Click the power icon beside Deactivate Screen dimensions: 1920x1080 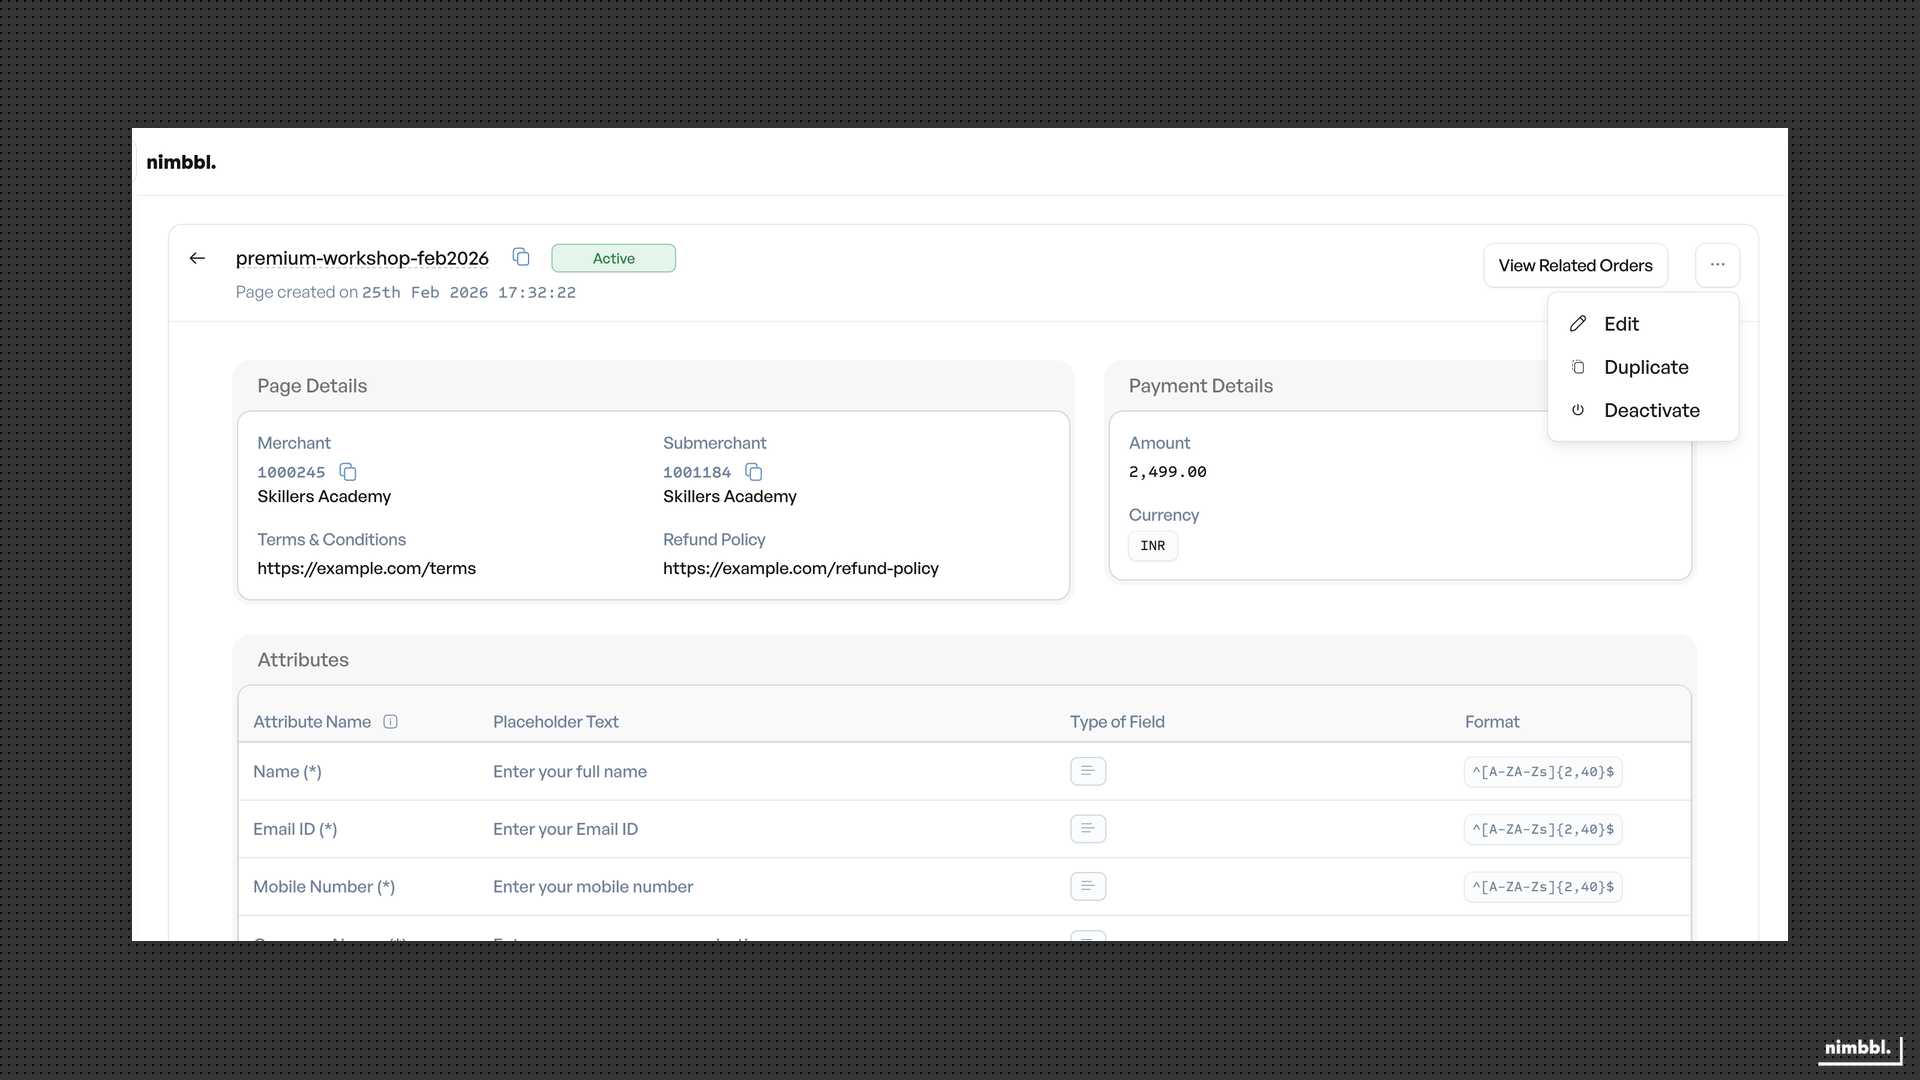(x=1578, y=410)
